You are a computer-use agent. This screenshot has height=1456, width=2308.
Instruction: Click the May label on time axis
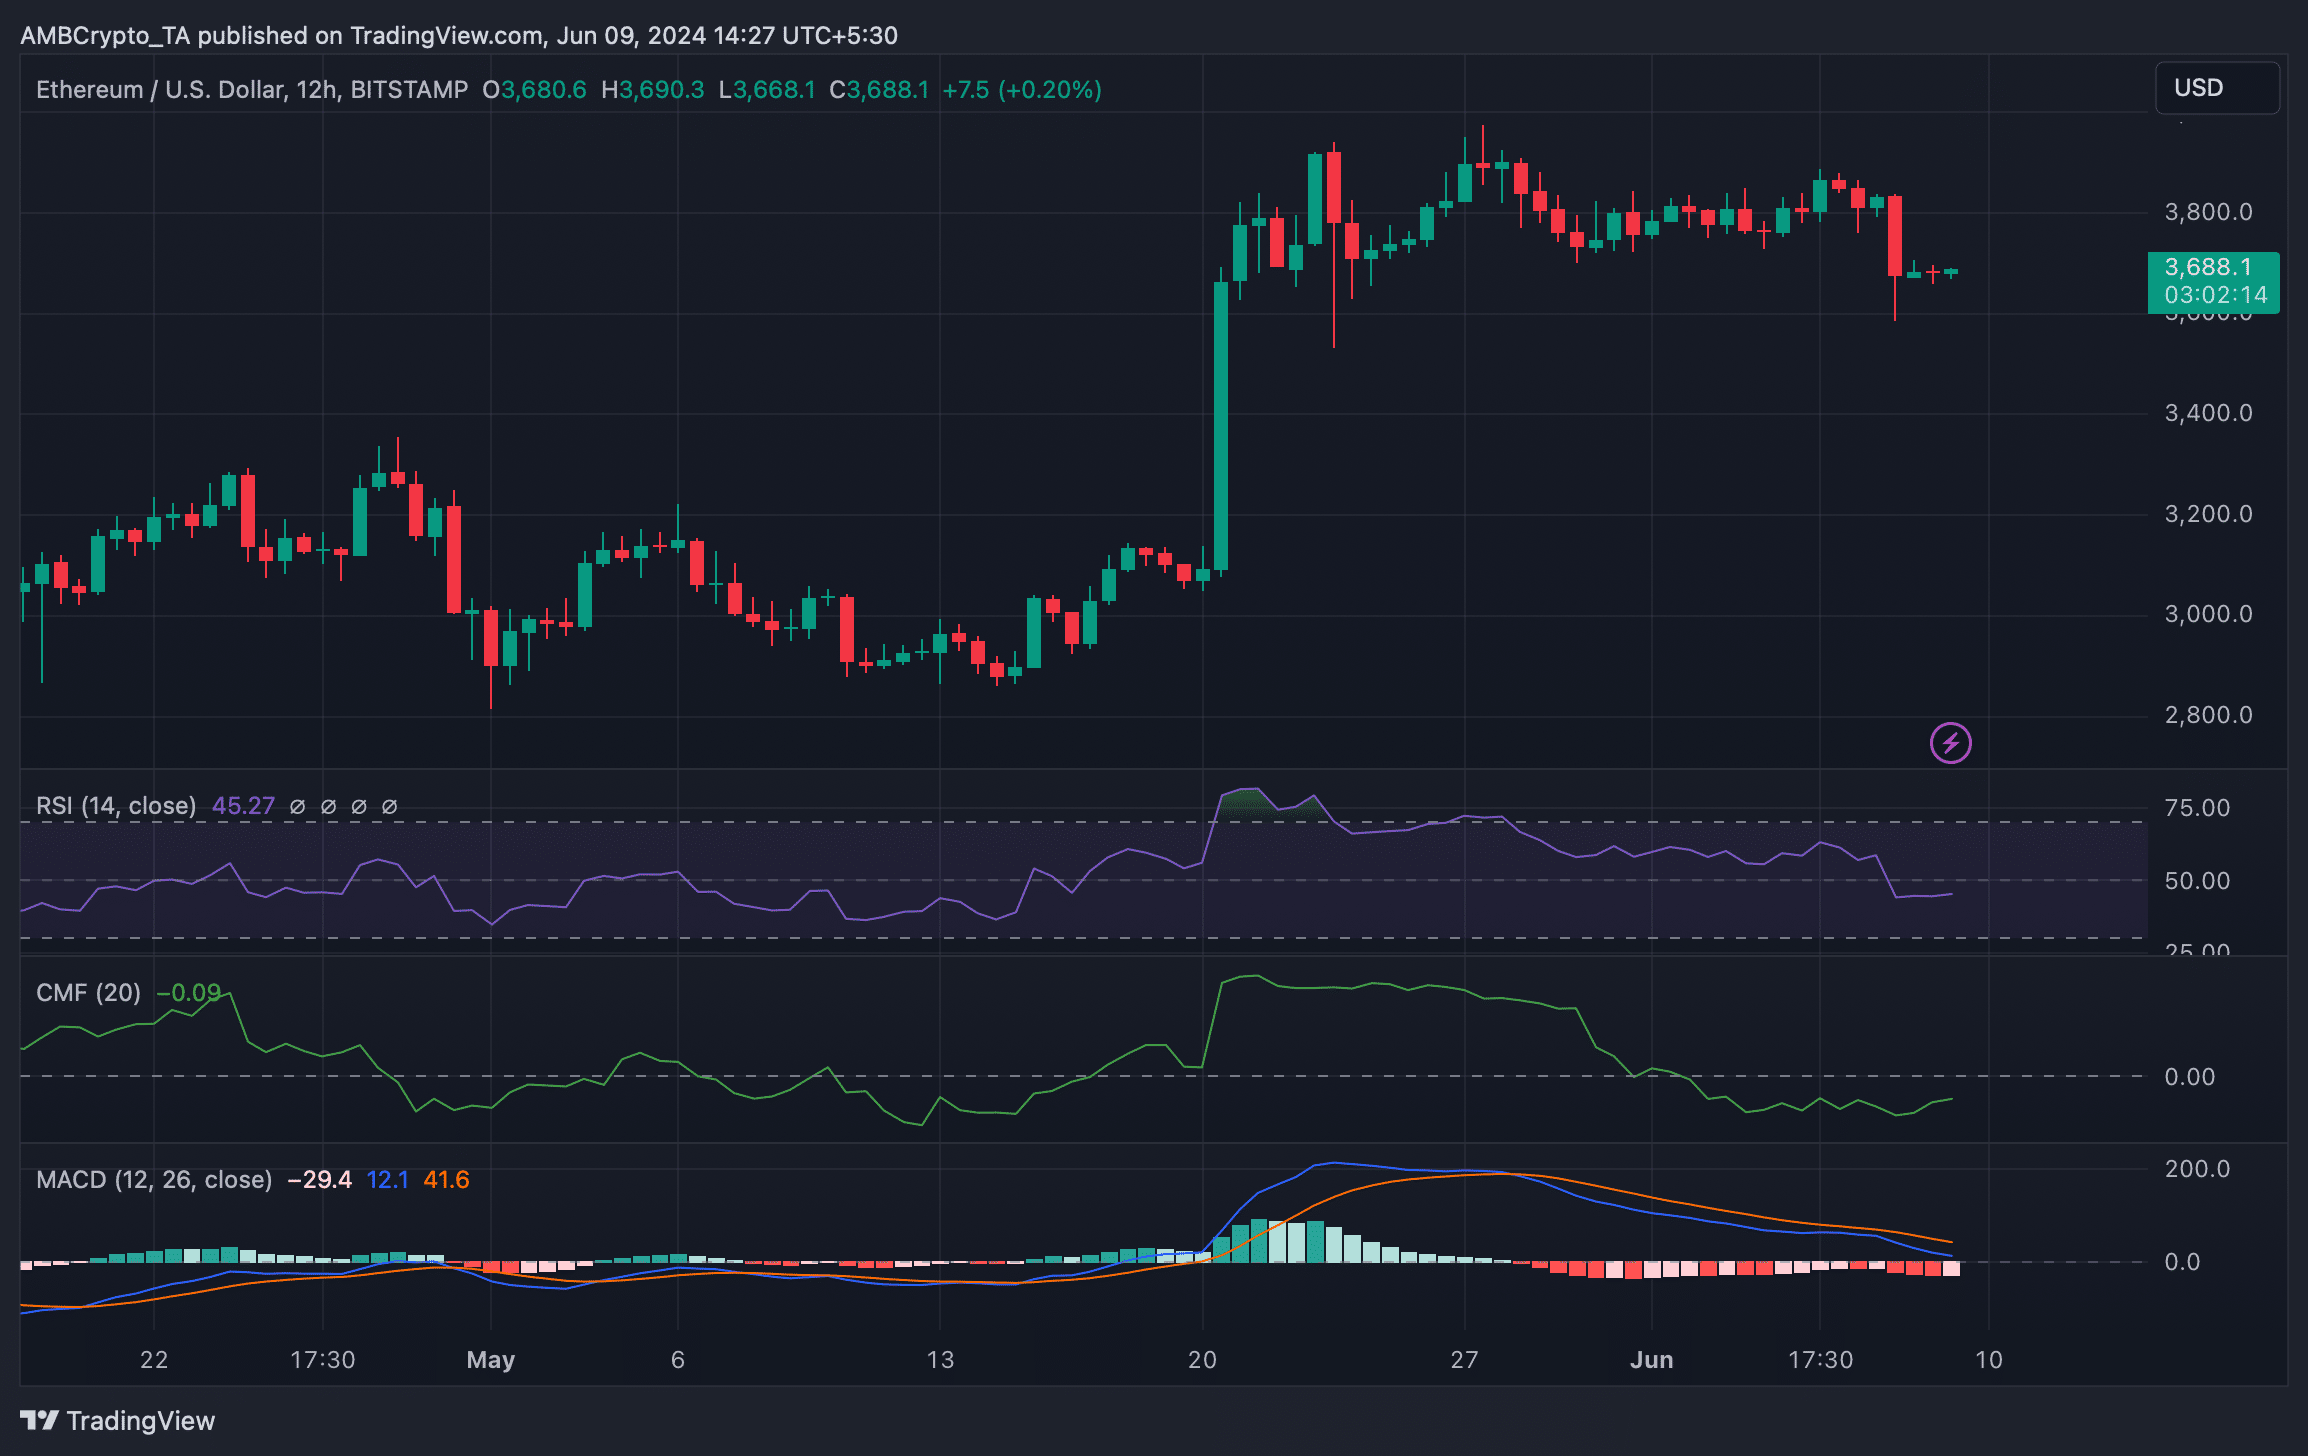(490, 1360)
